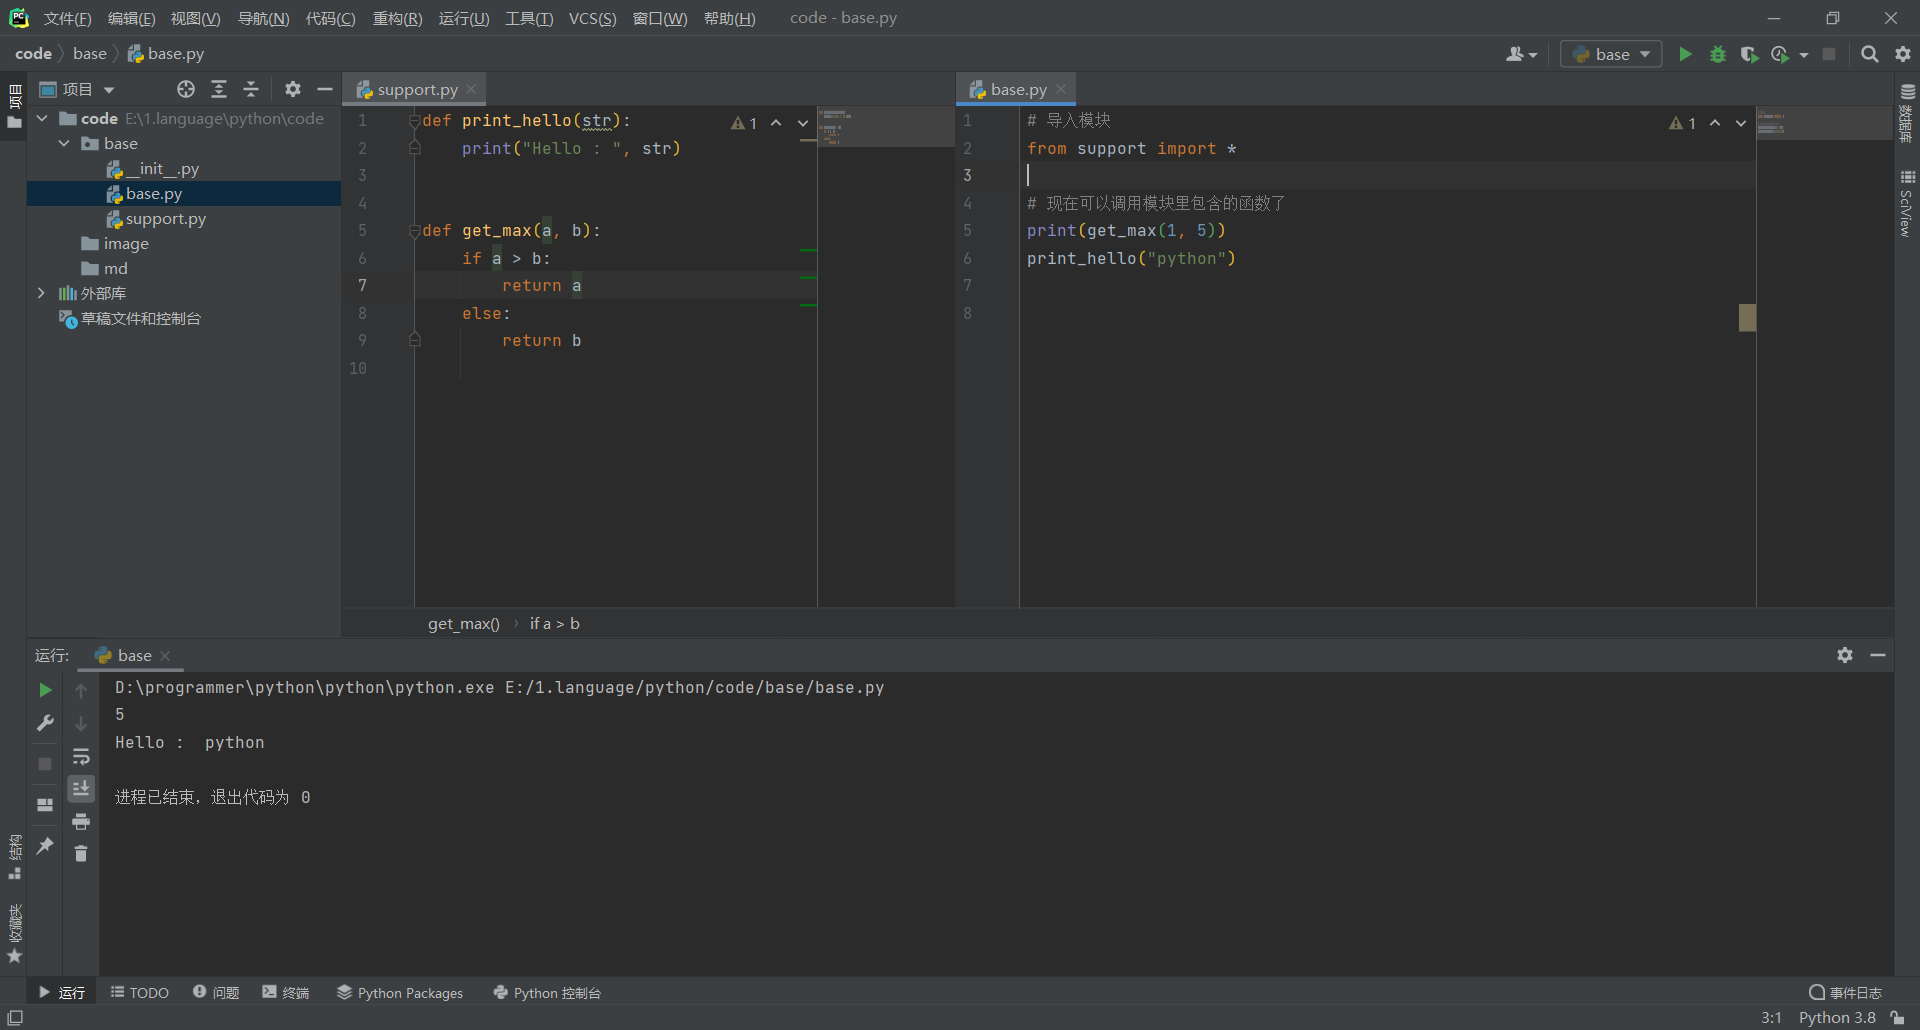Open run configuration wrench in Run panel

point(45,723)
